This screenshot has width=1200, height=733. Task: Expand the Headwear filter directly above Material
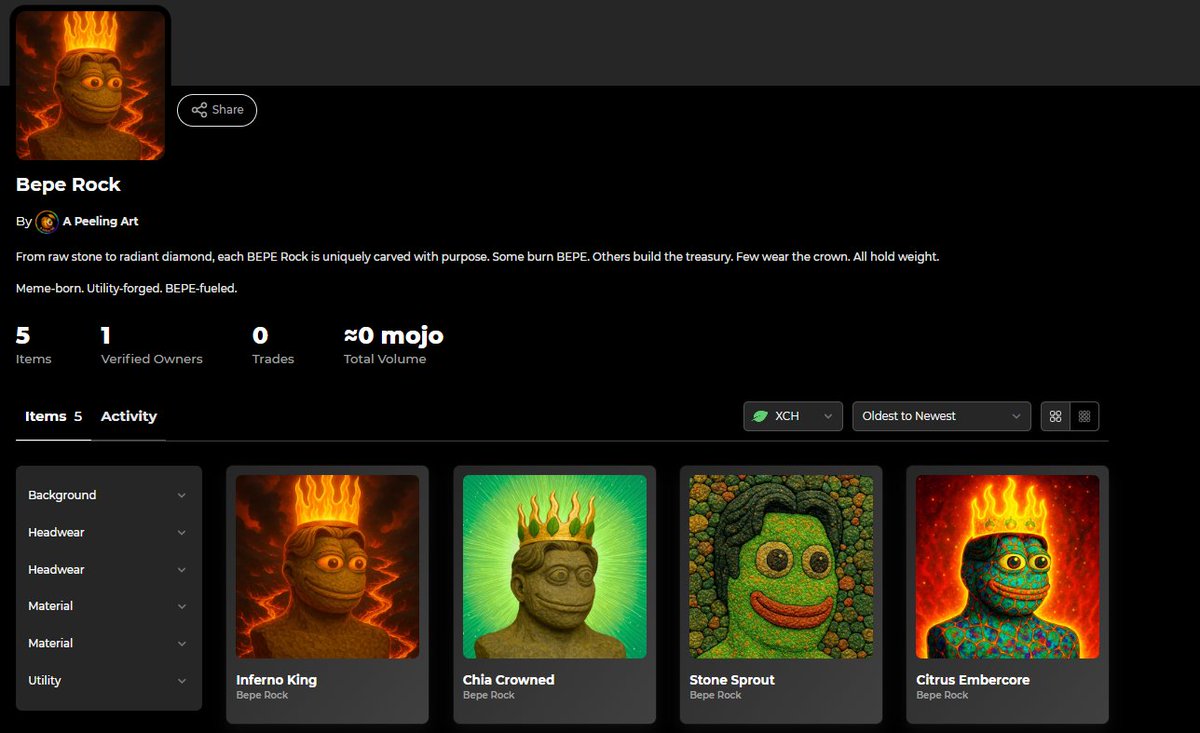tap(108, 569)
